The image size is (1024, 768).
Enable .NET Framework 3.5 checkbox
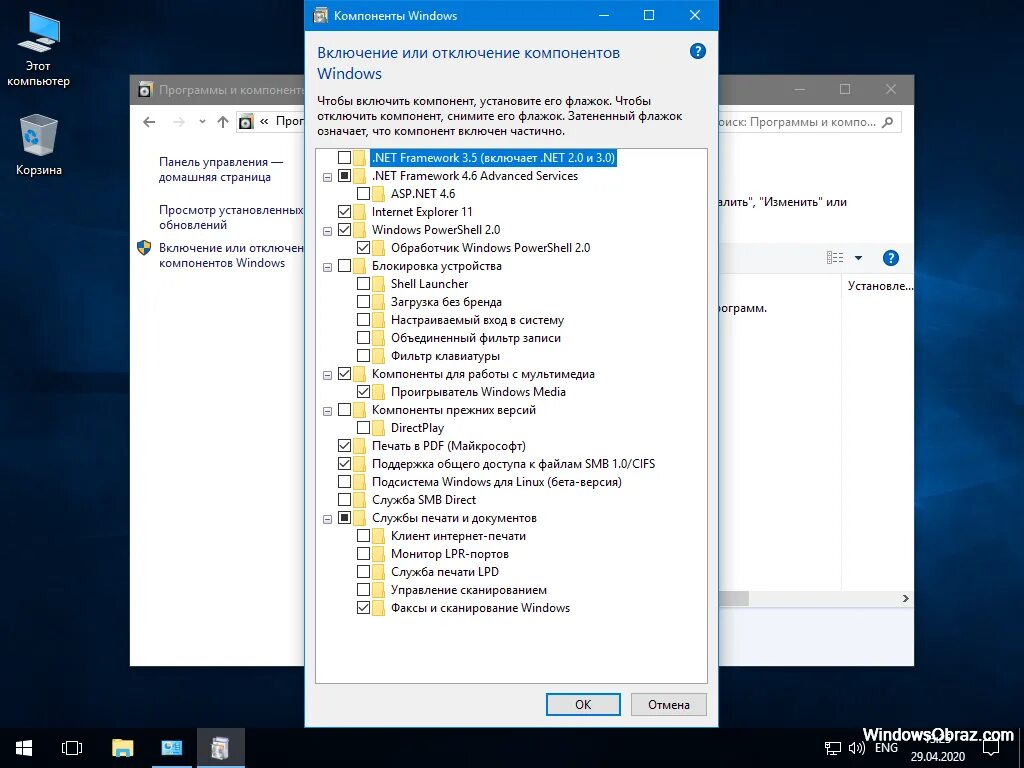coord(344,158)
